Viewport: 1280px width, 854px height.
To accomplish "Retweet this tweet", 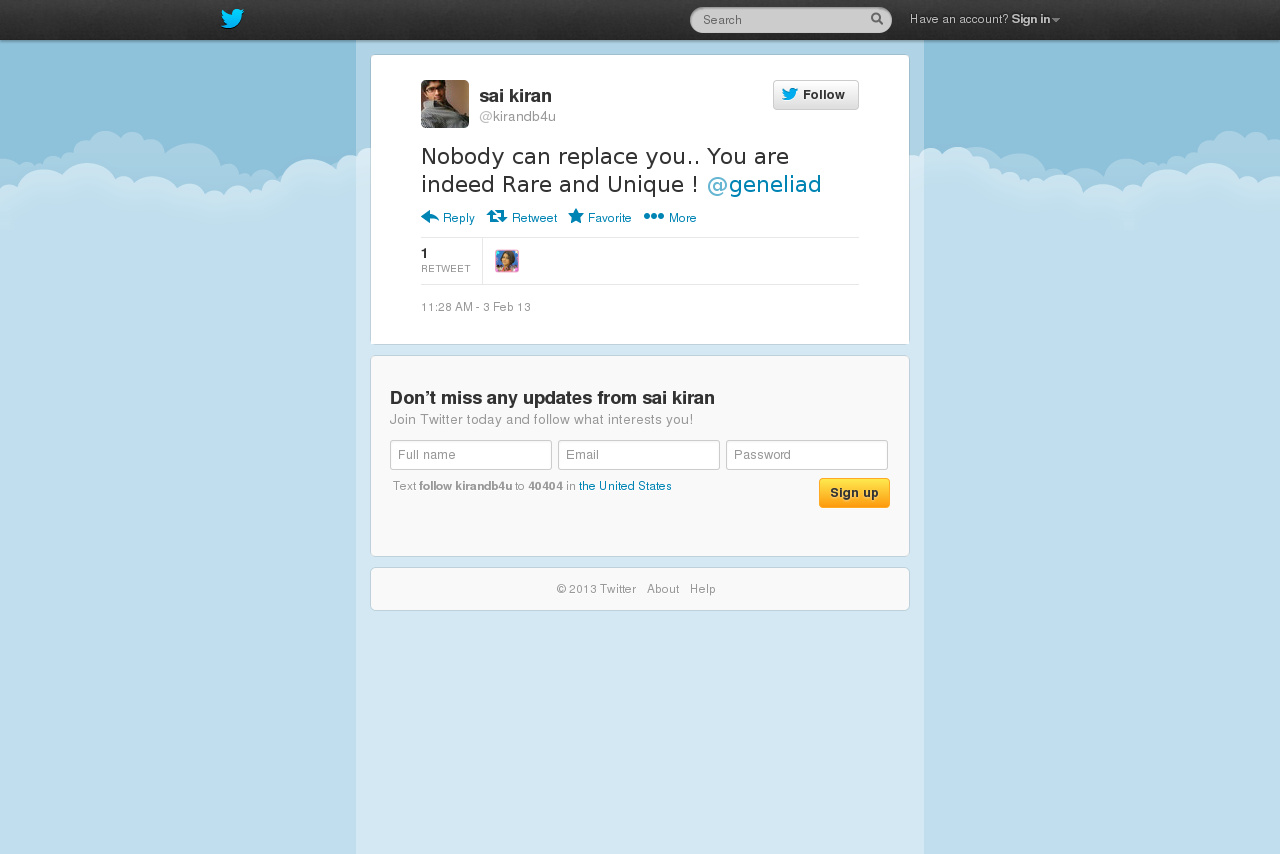I will tap(522, 217).
